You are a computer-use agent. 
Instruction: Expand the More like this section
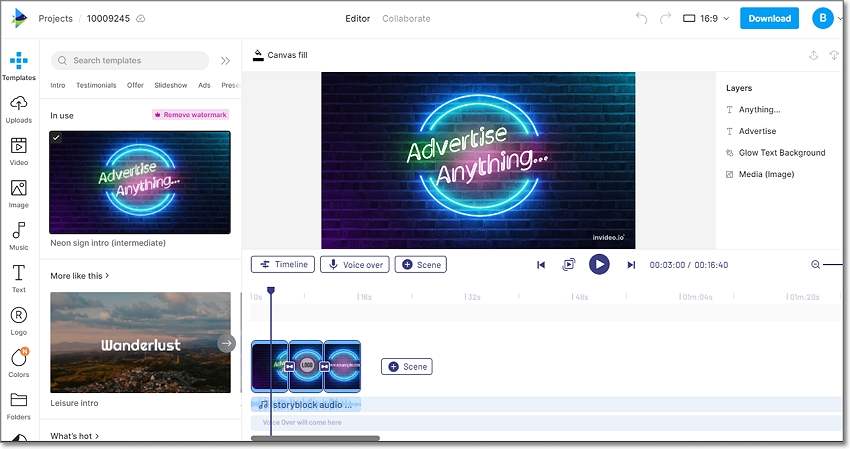point(80,276)
